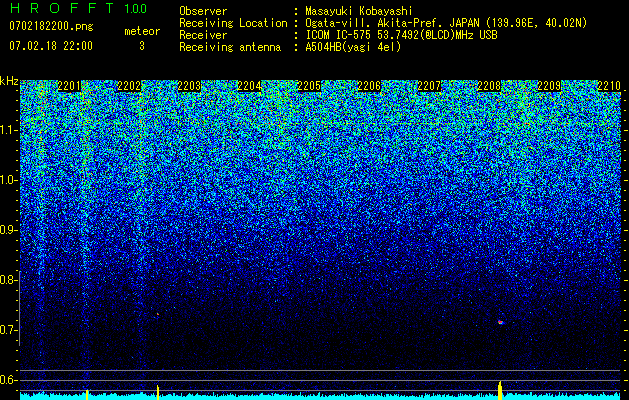Click the 1.0 kHz frequency tick label
Viewport: 629px width, 400px height.
tap(7, 180)
